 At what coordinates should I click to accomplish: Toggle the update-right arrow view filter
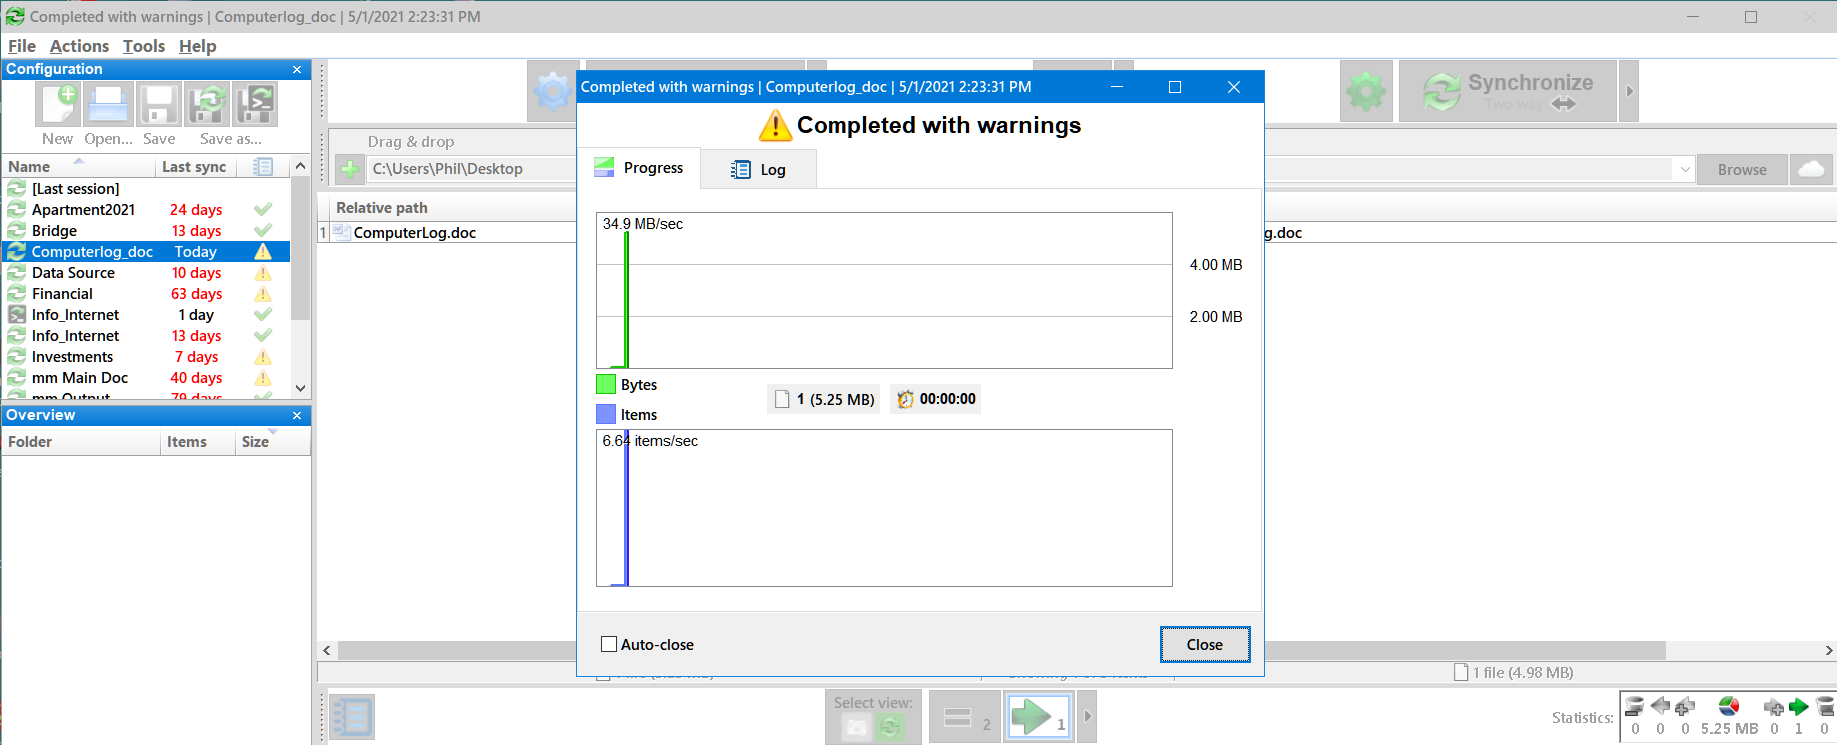pyautogui.click(x=1039, y=717)
